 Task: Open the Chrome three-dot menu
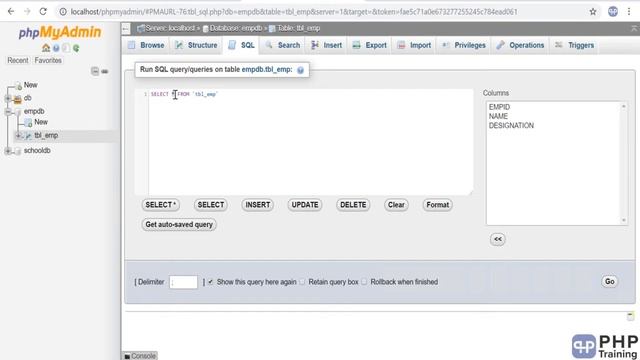[x=629, y=11]
